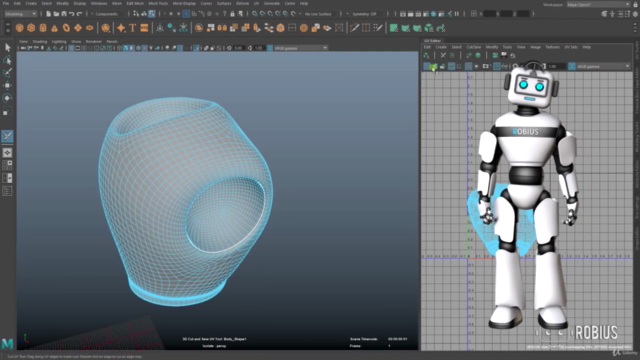640x360 pixels.
Task: Choose the Paint Selection tool
Action: point(7,73)
